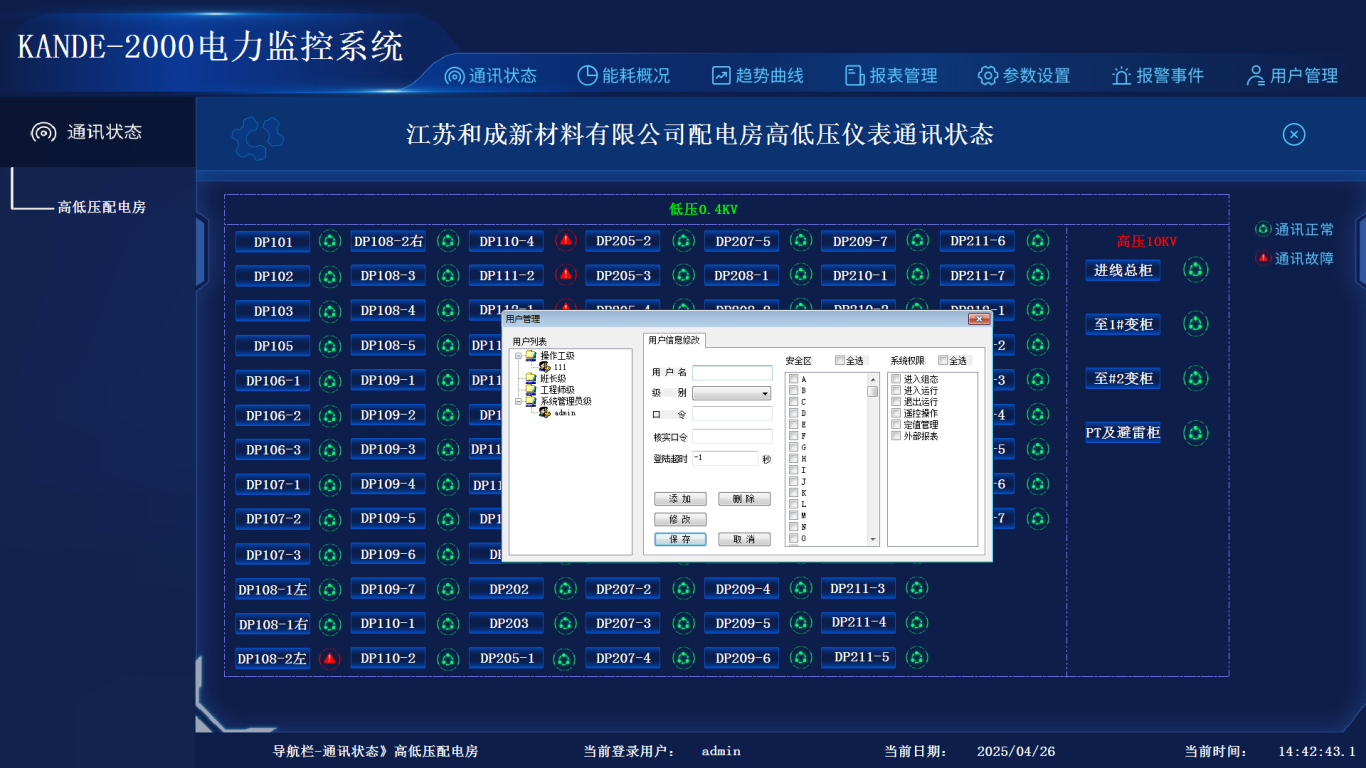Select the 用户信息修改 tab
This screenshot has width=1366, height=768.
(674, 341)
